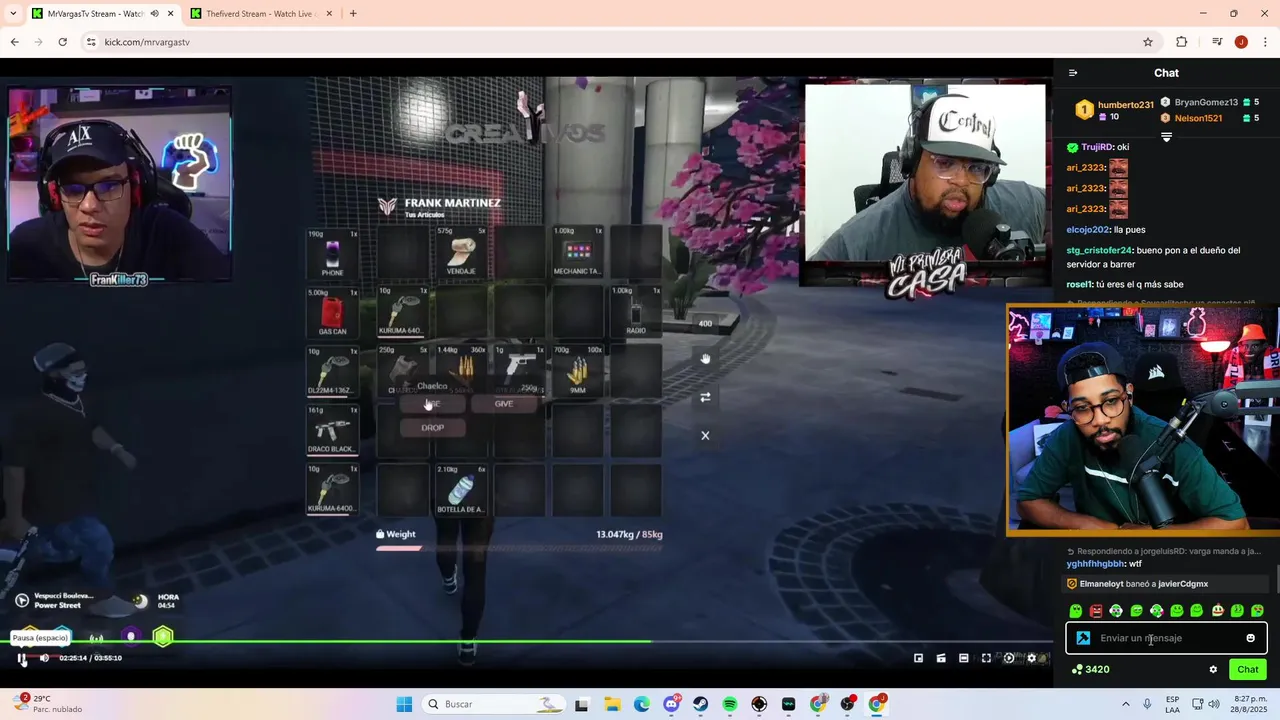Expand the gift leaderboard arrow
Viewport: 1280px width, 720px height.
pos(1166,137)
